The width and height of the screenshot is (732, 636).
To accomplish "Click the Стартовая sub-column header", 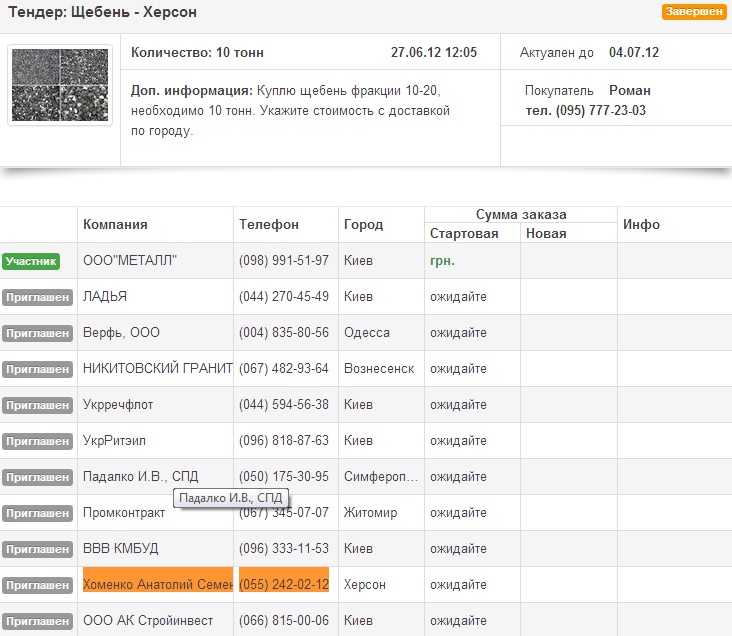I will coord(464,234).
